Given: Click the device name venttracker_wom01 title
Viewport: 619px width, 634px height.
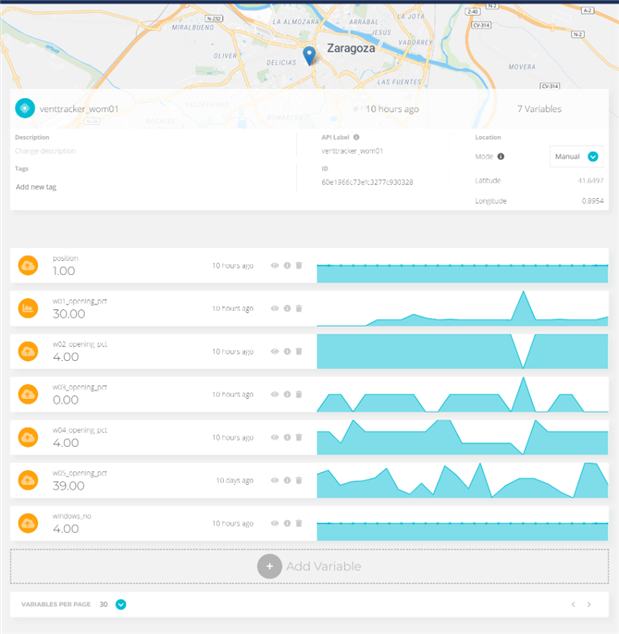Looking at the screenshot, I should click(79, 109).
